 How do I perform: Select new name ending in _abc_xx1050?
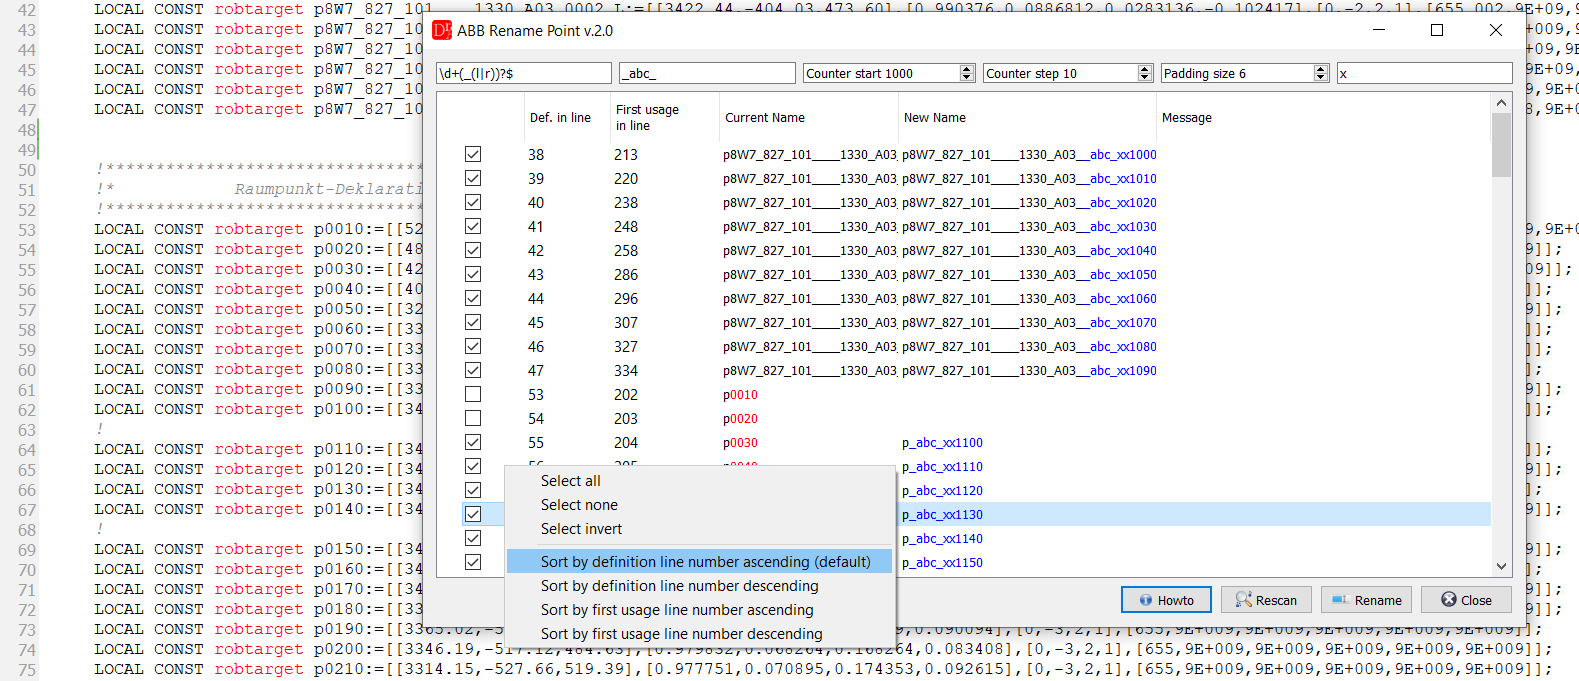(1029, 275)
